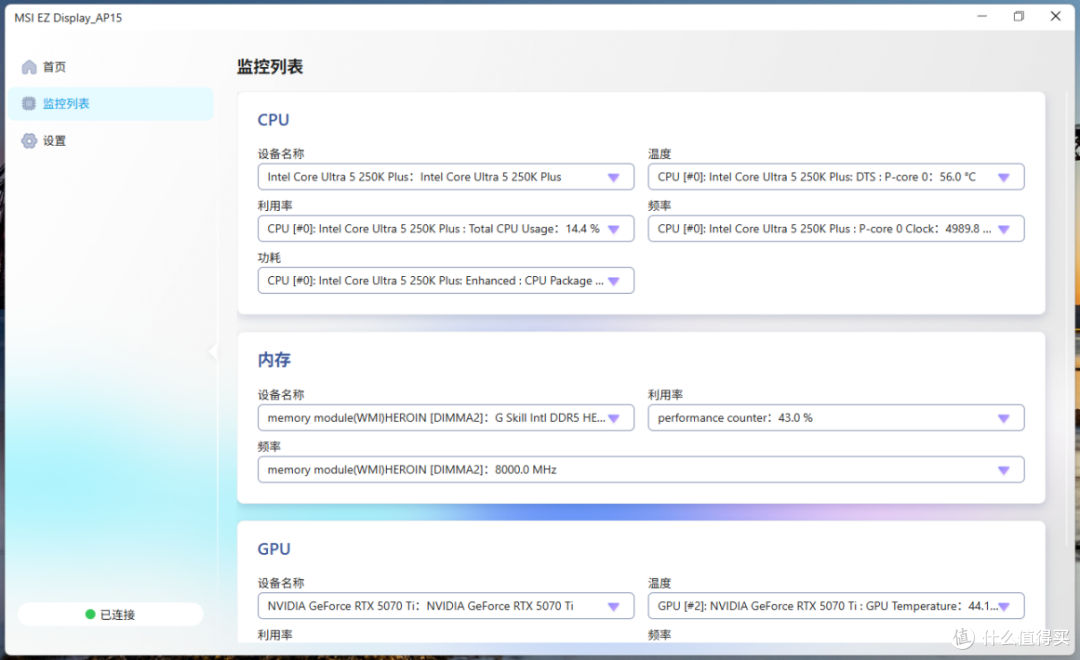
Task: Click the green connected status dot
Action: (90, 614)
